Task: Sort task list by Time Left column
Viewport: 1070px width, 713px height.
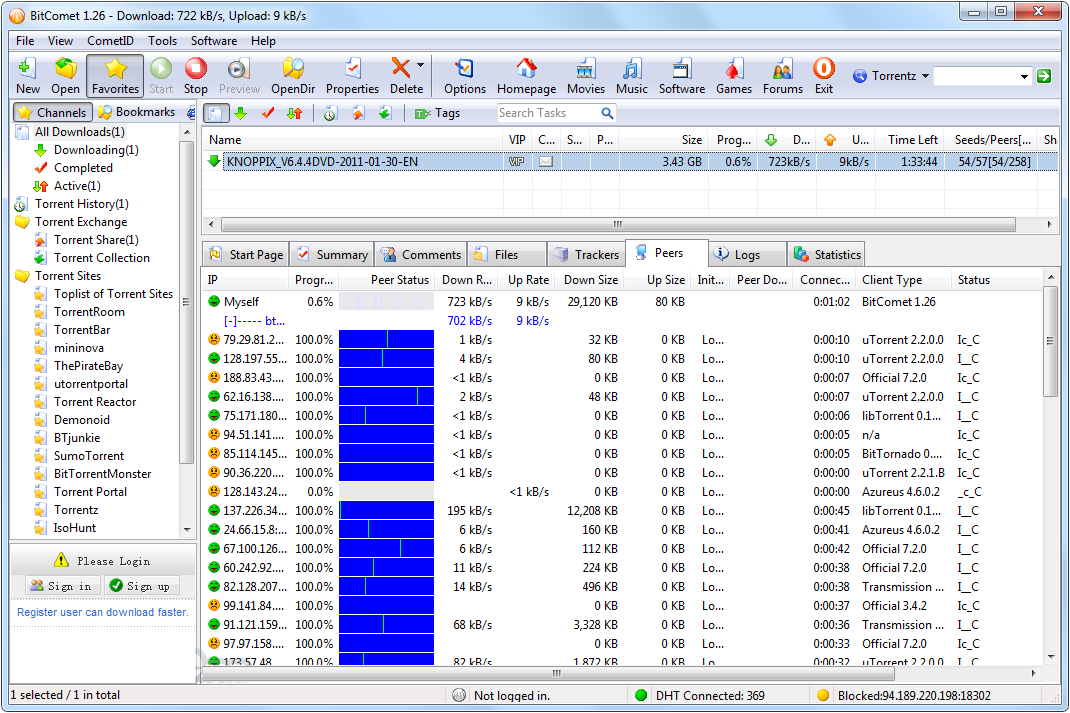Action: pos(912,140)
